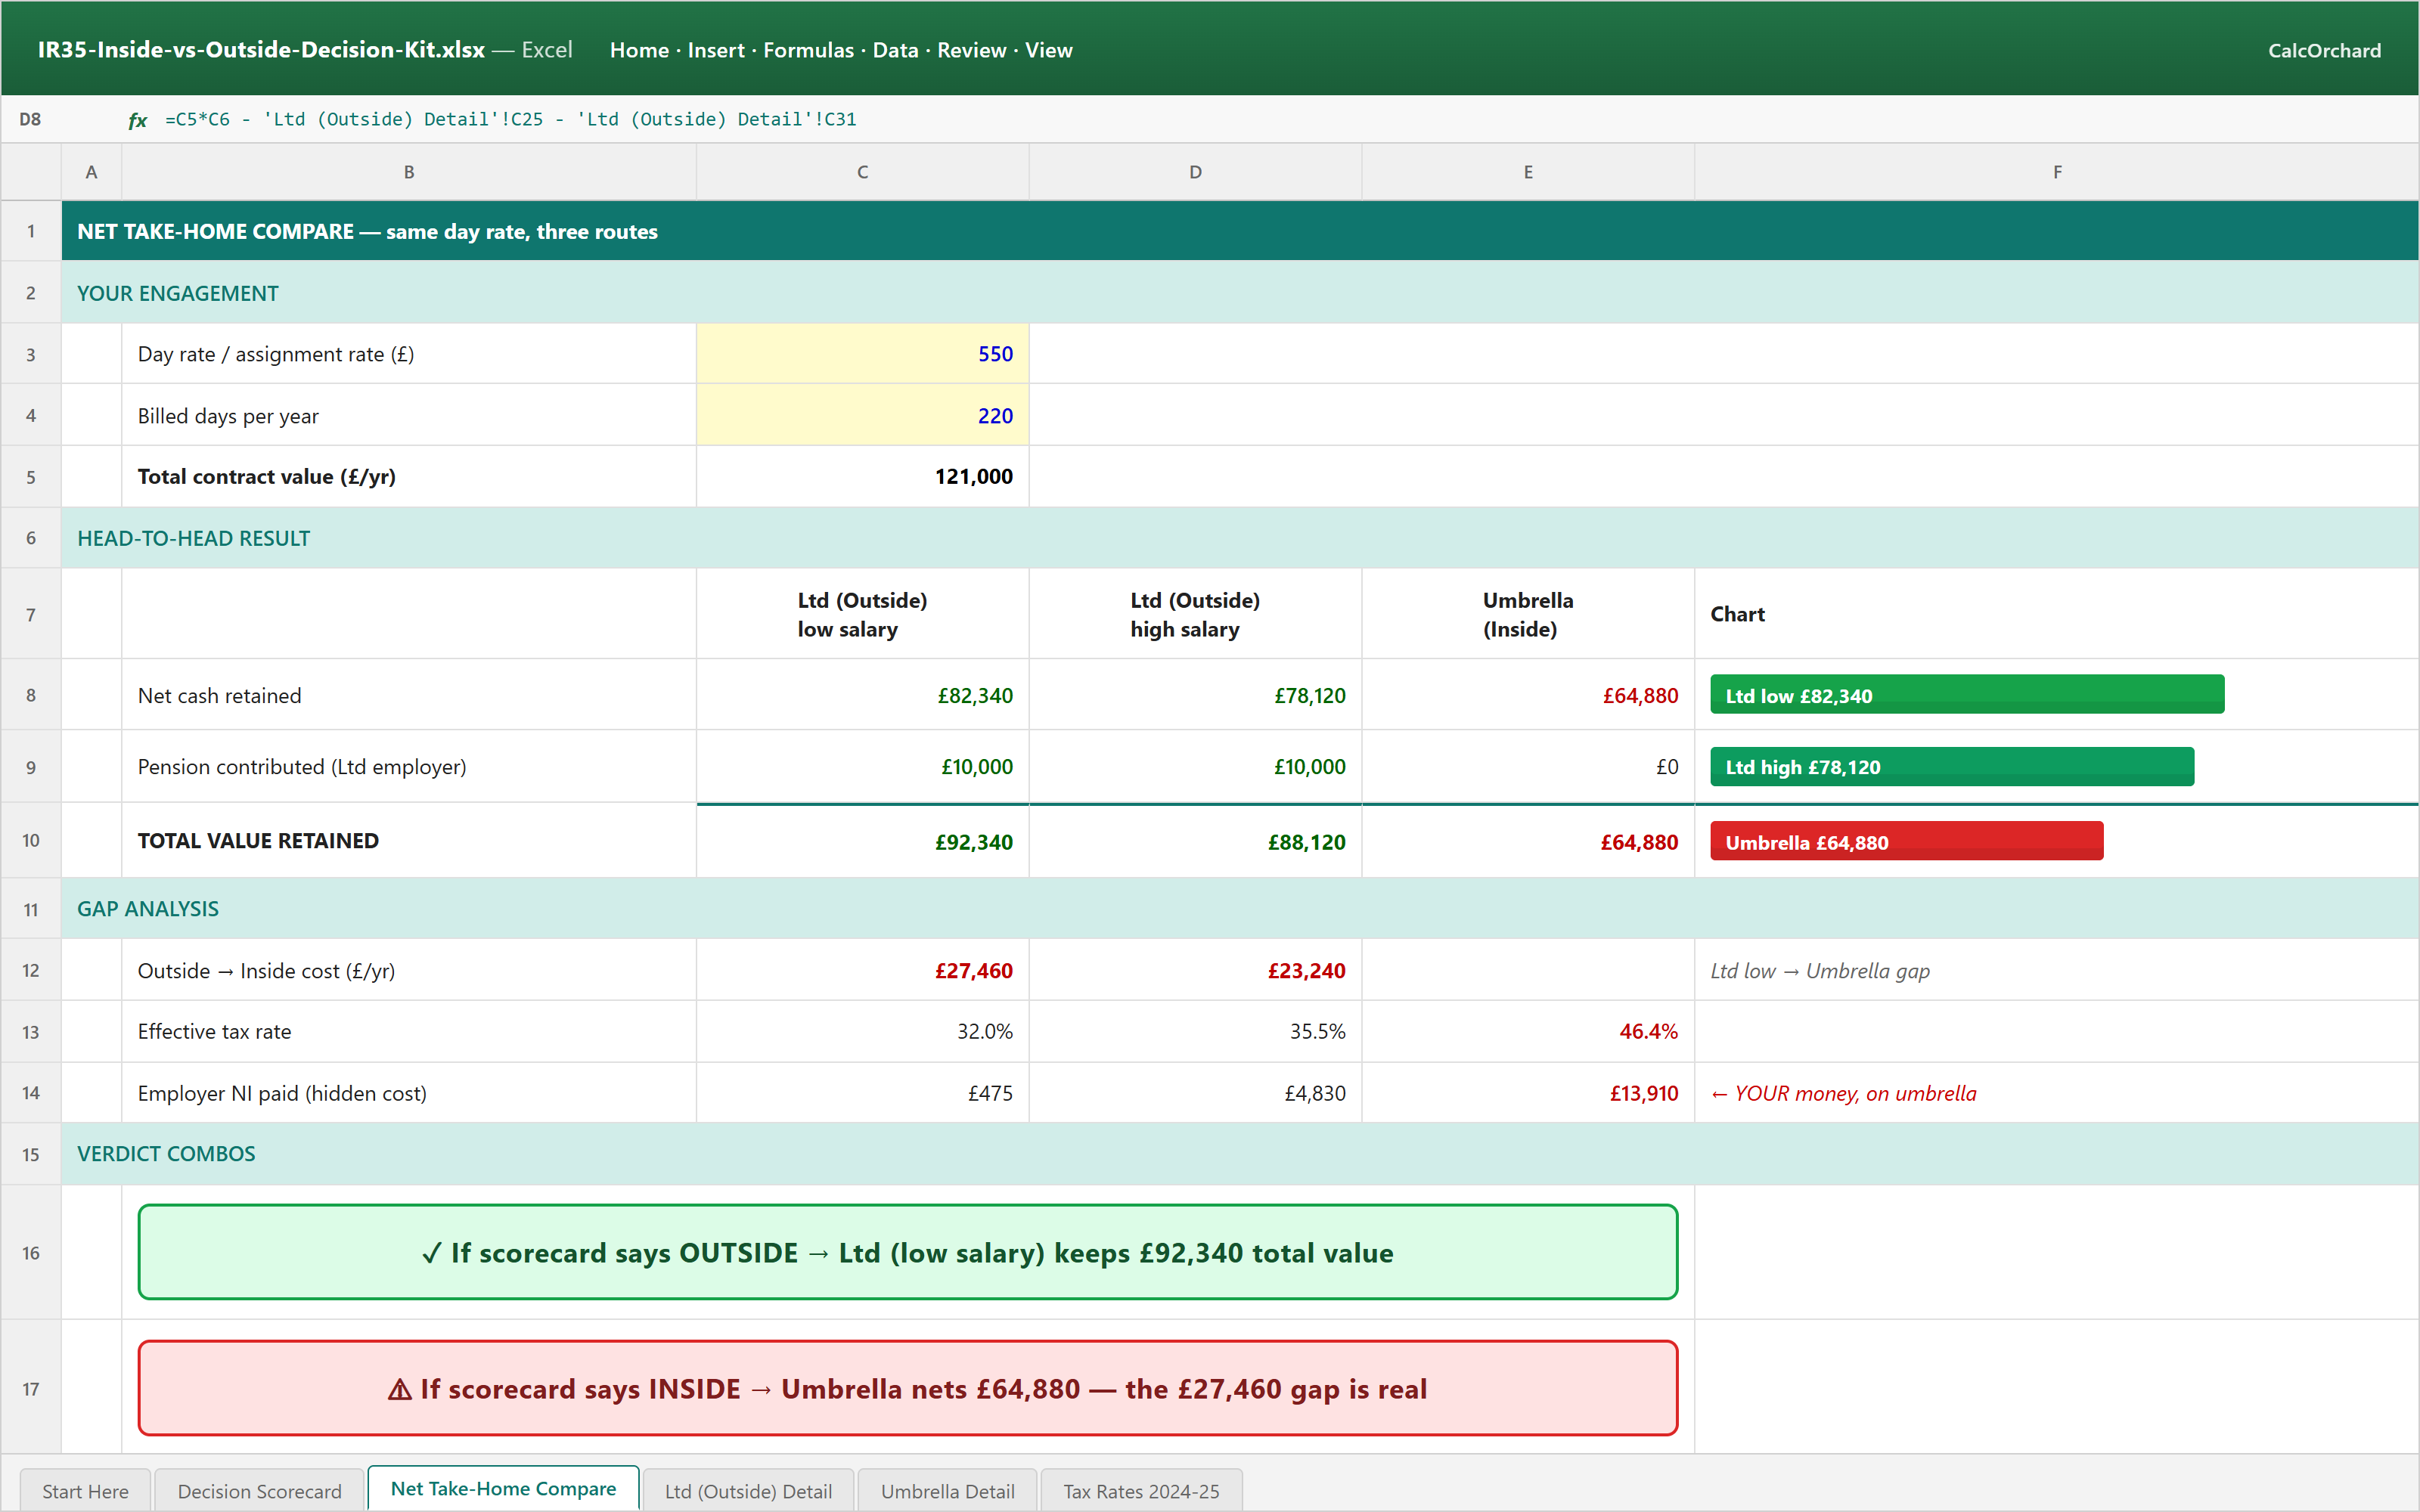Click the YOUR ENGAGEMENT section header
2420x1512 pixels.
1240,293
